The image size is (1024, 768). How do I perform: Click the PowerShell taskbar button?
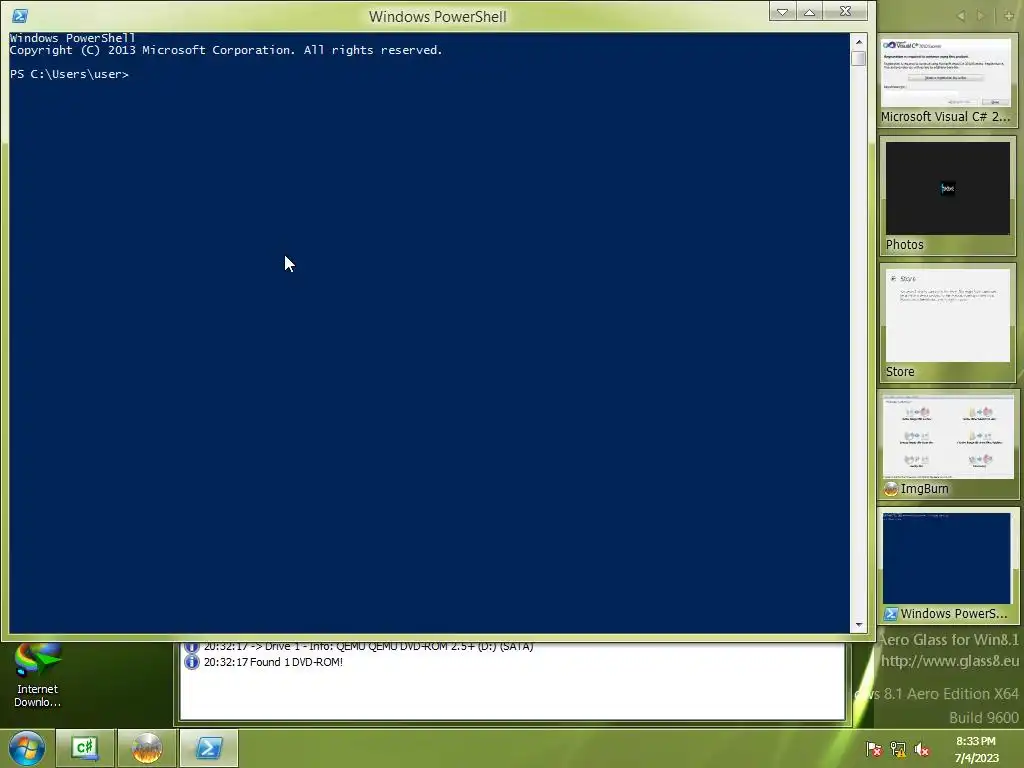pos(209,748)
